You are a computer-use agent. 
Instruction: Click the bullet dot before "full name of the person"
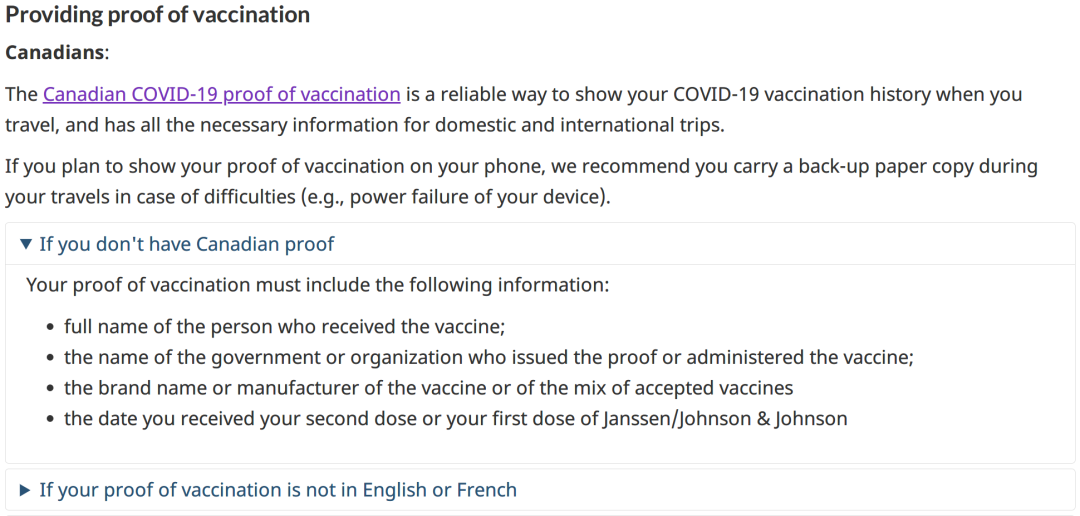[x=50, y=327]
